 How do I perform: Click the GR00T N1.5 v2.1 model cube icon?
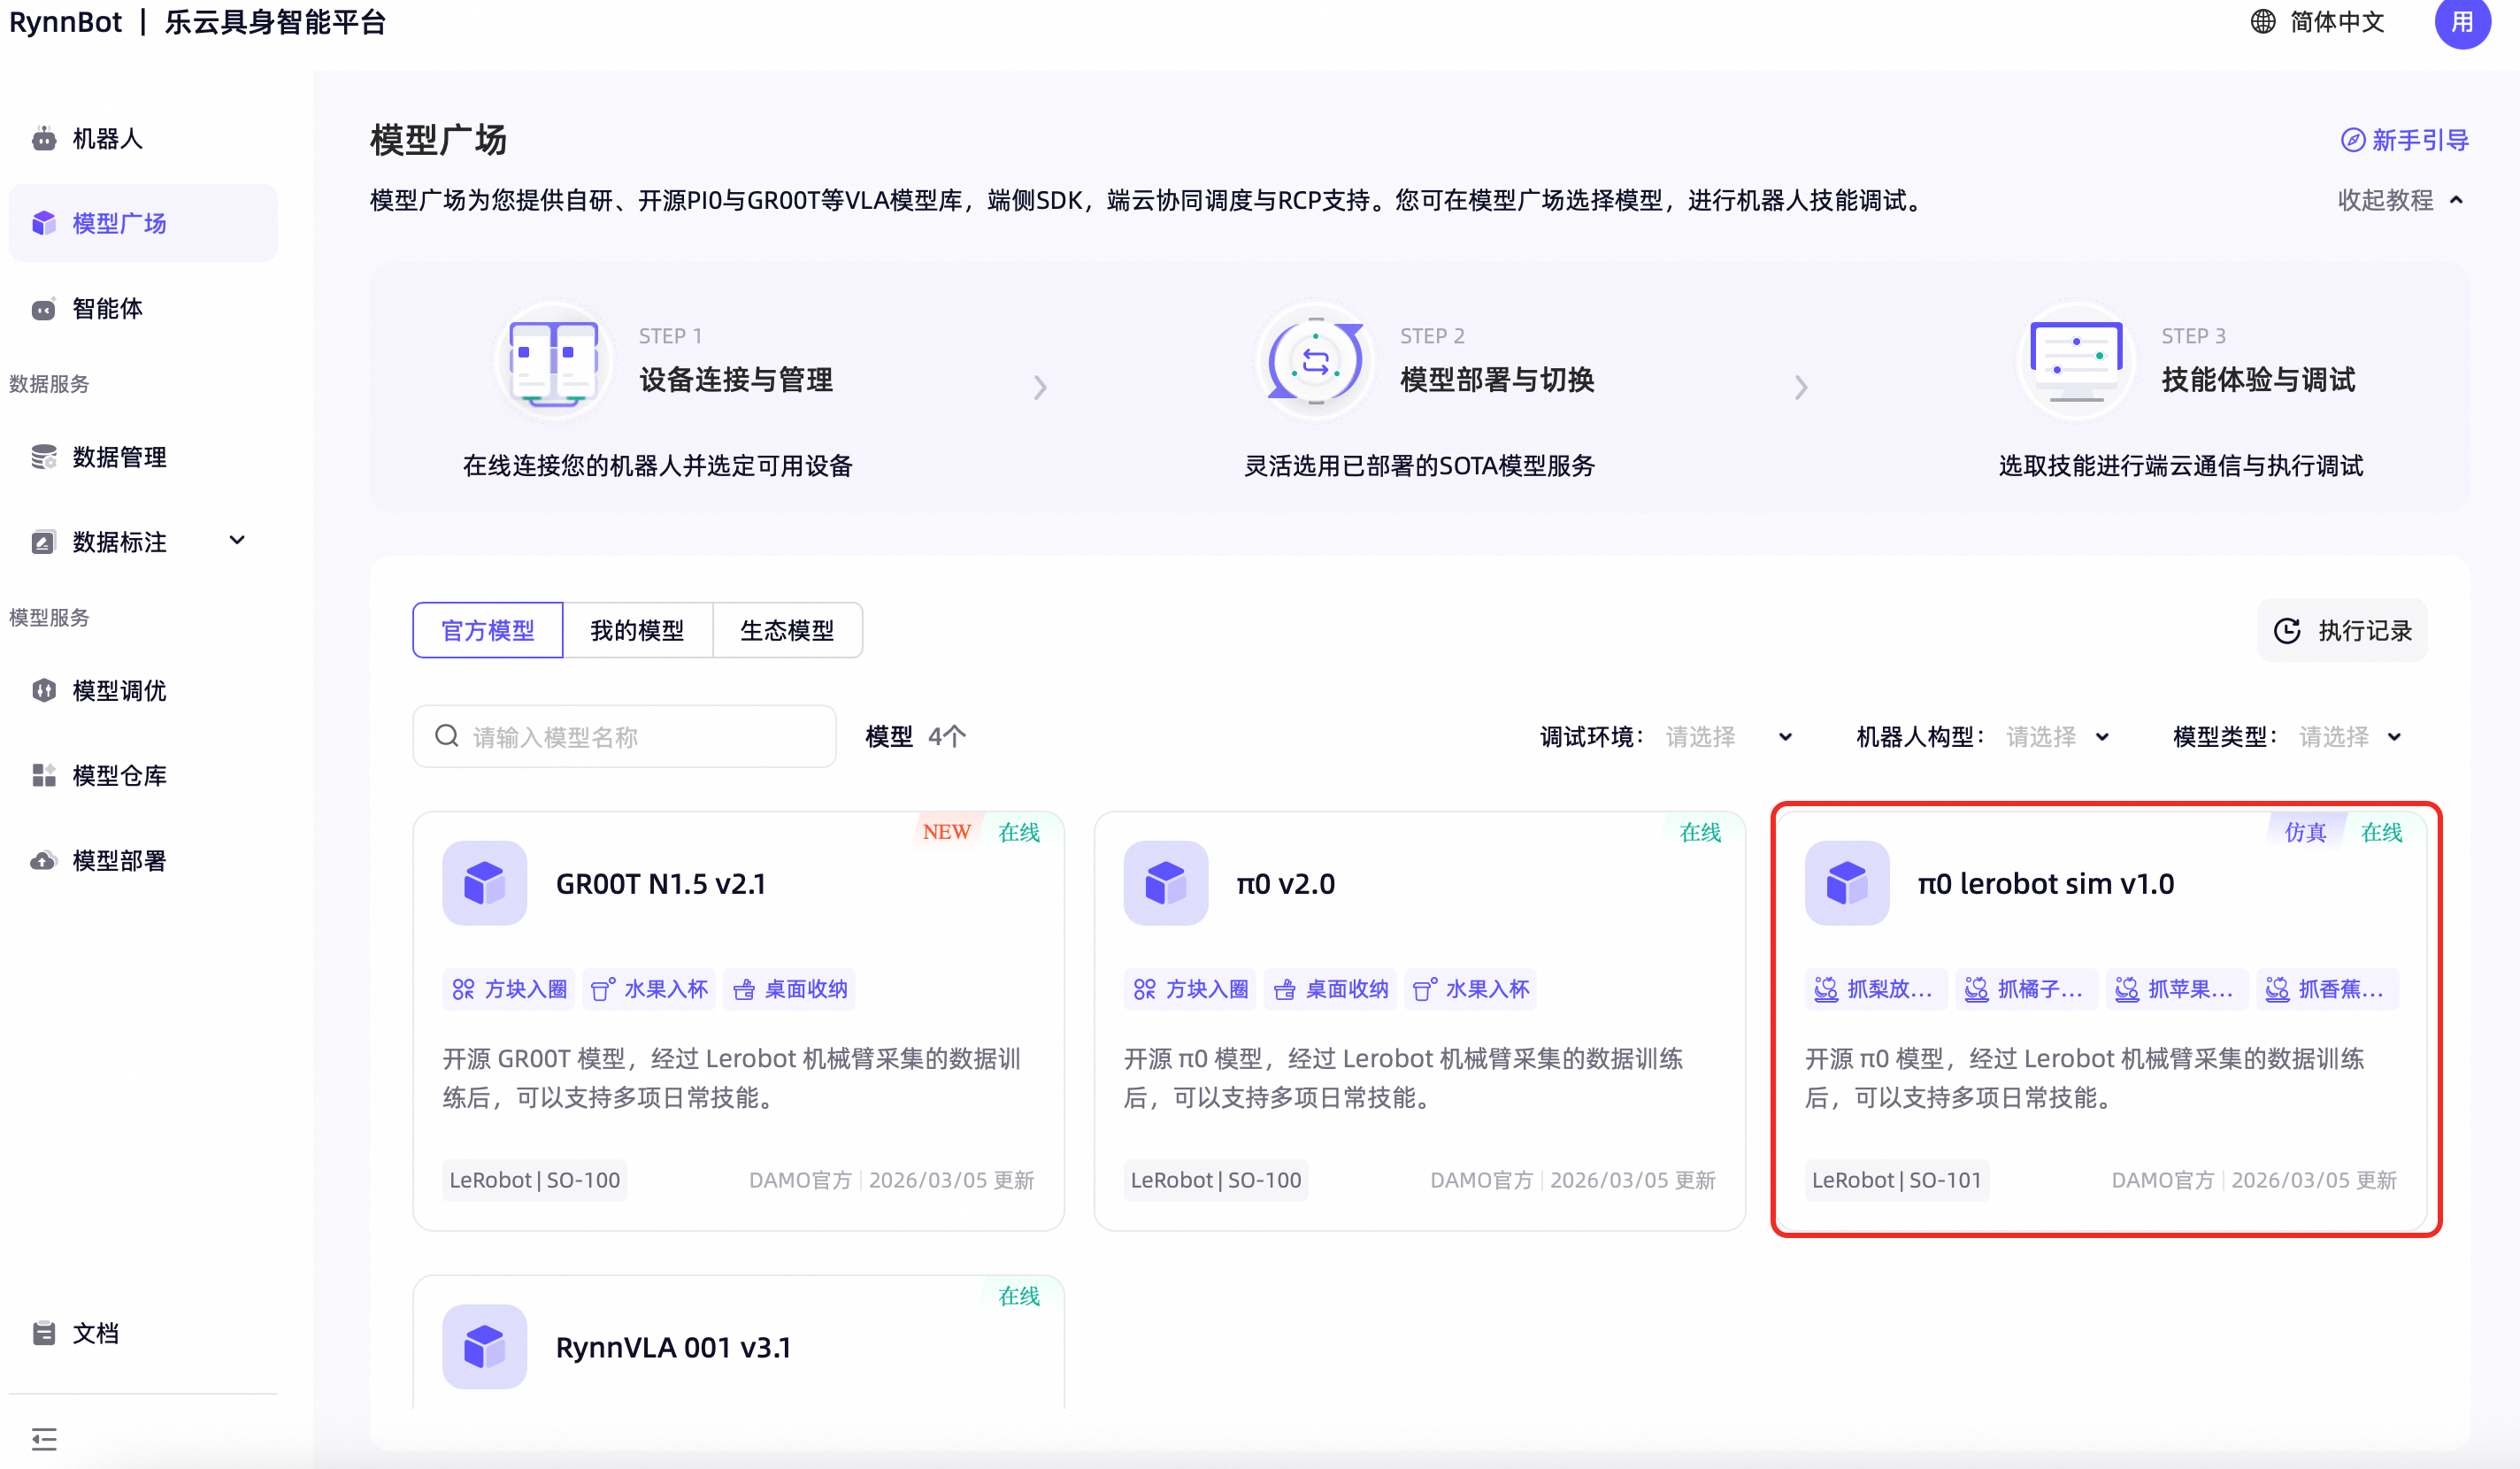[484, 883]
